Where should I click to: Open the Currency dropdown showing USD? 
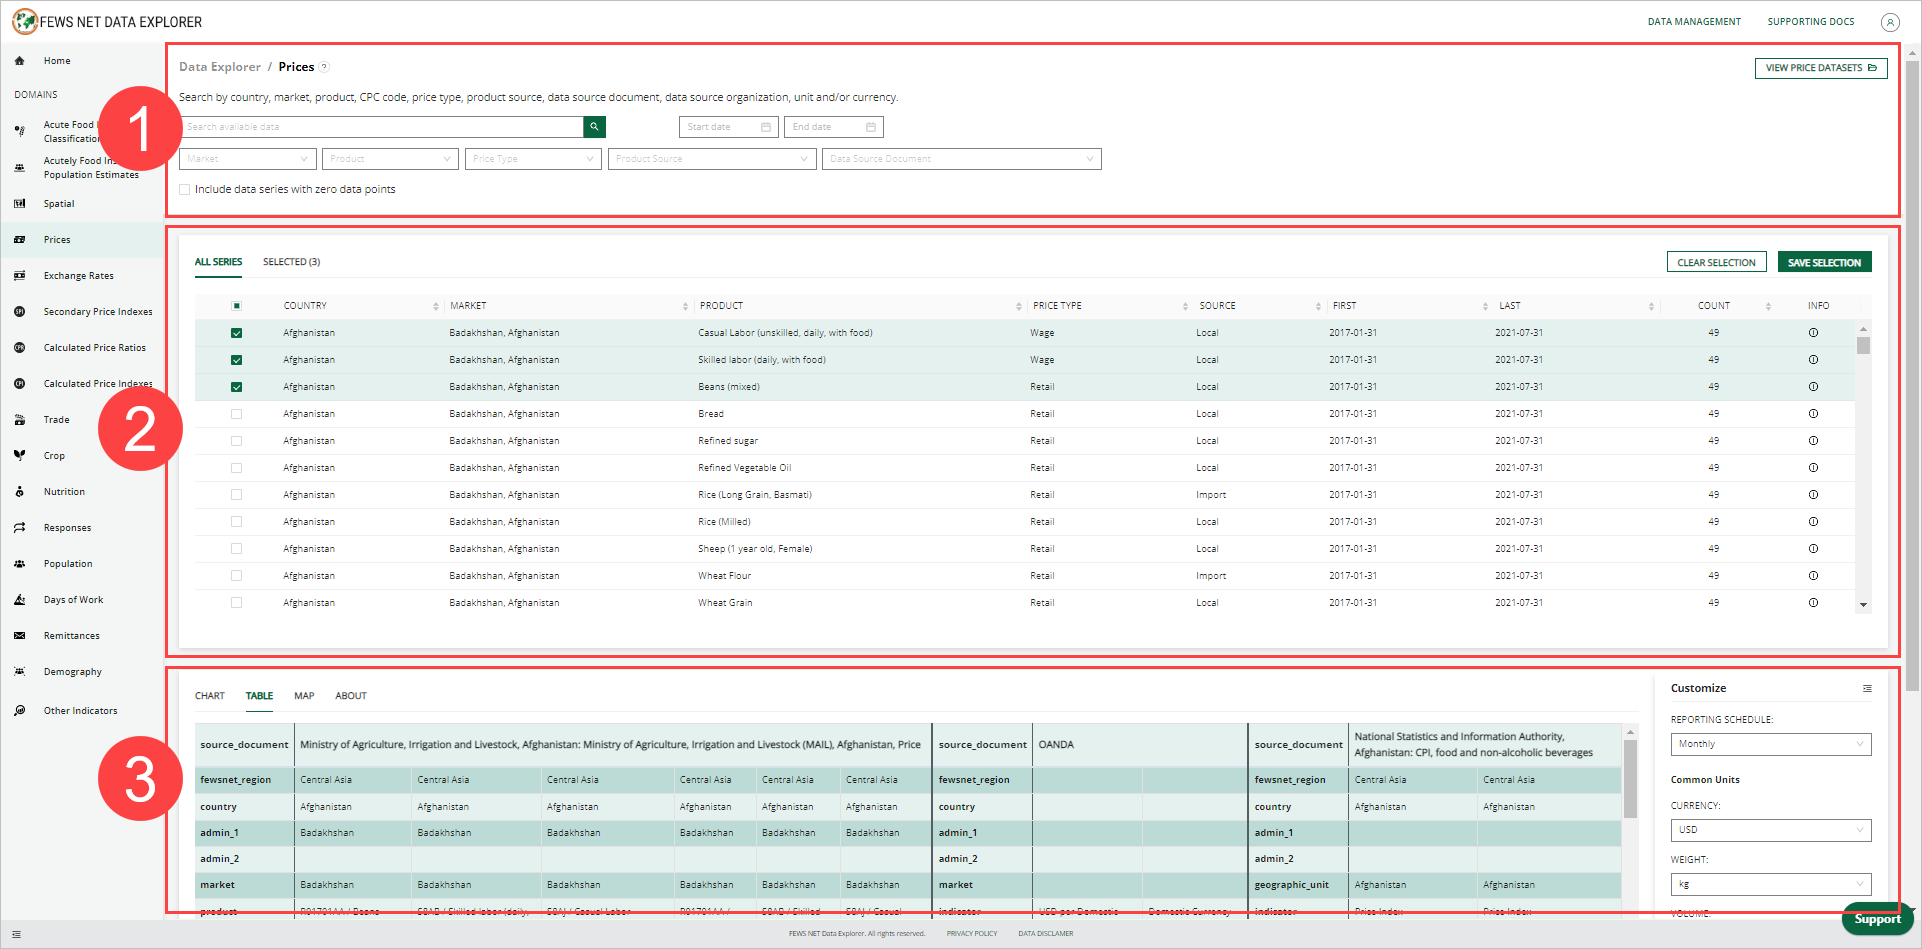pyautogui.click(x=1770, y=829)
